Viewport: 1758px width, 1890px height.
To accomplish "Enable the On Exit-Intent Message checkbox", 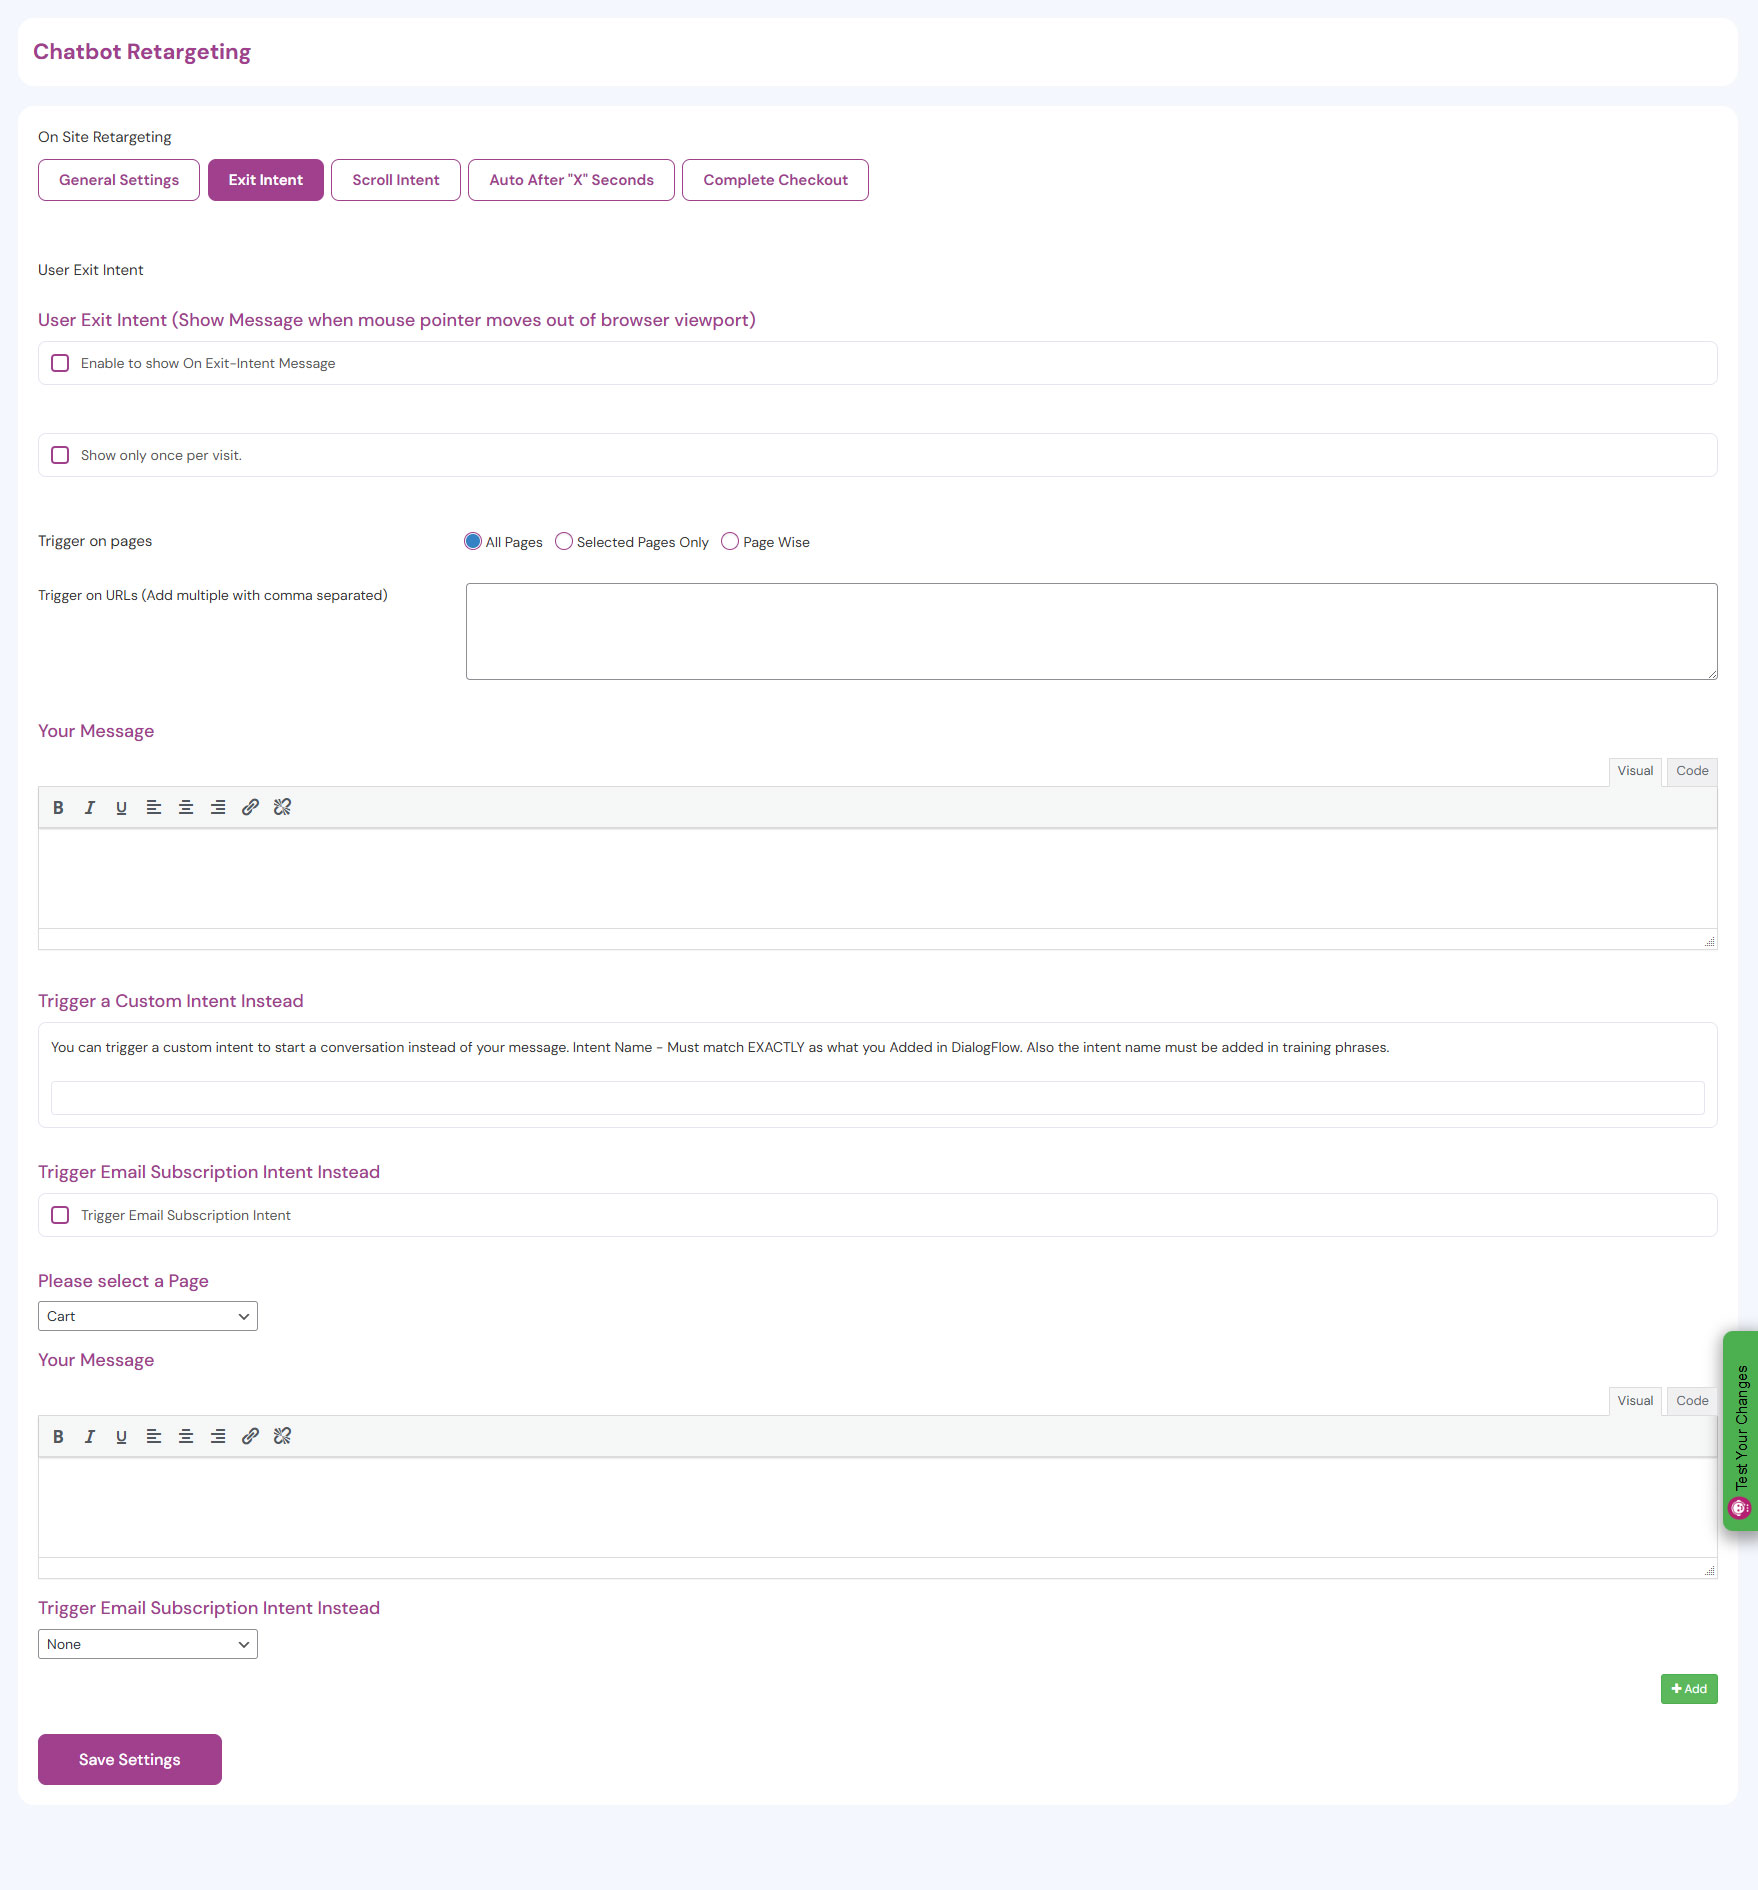I will 61,364.
